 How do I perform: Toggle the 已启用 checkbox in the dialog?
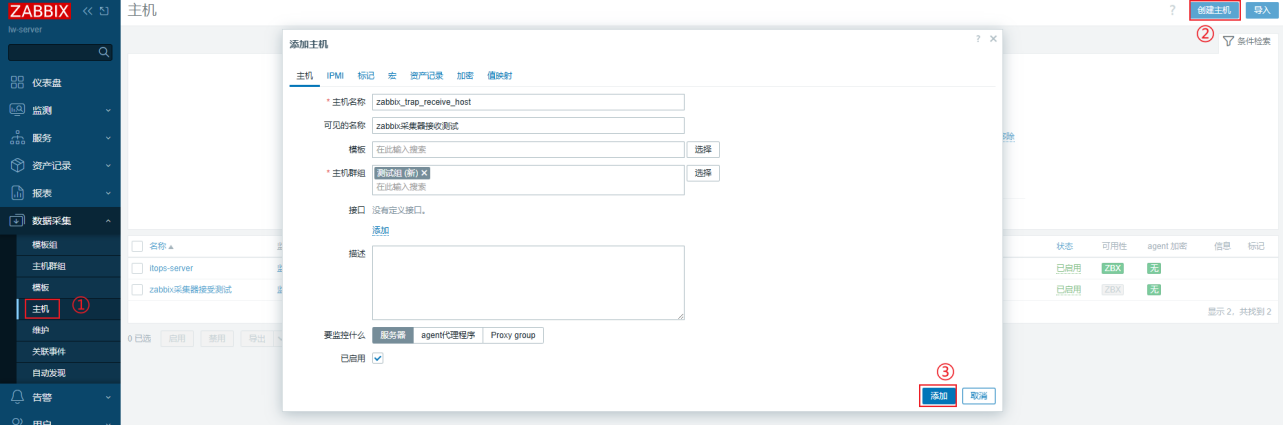click(378, 358)
